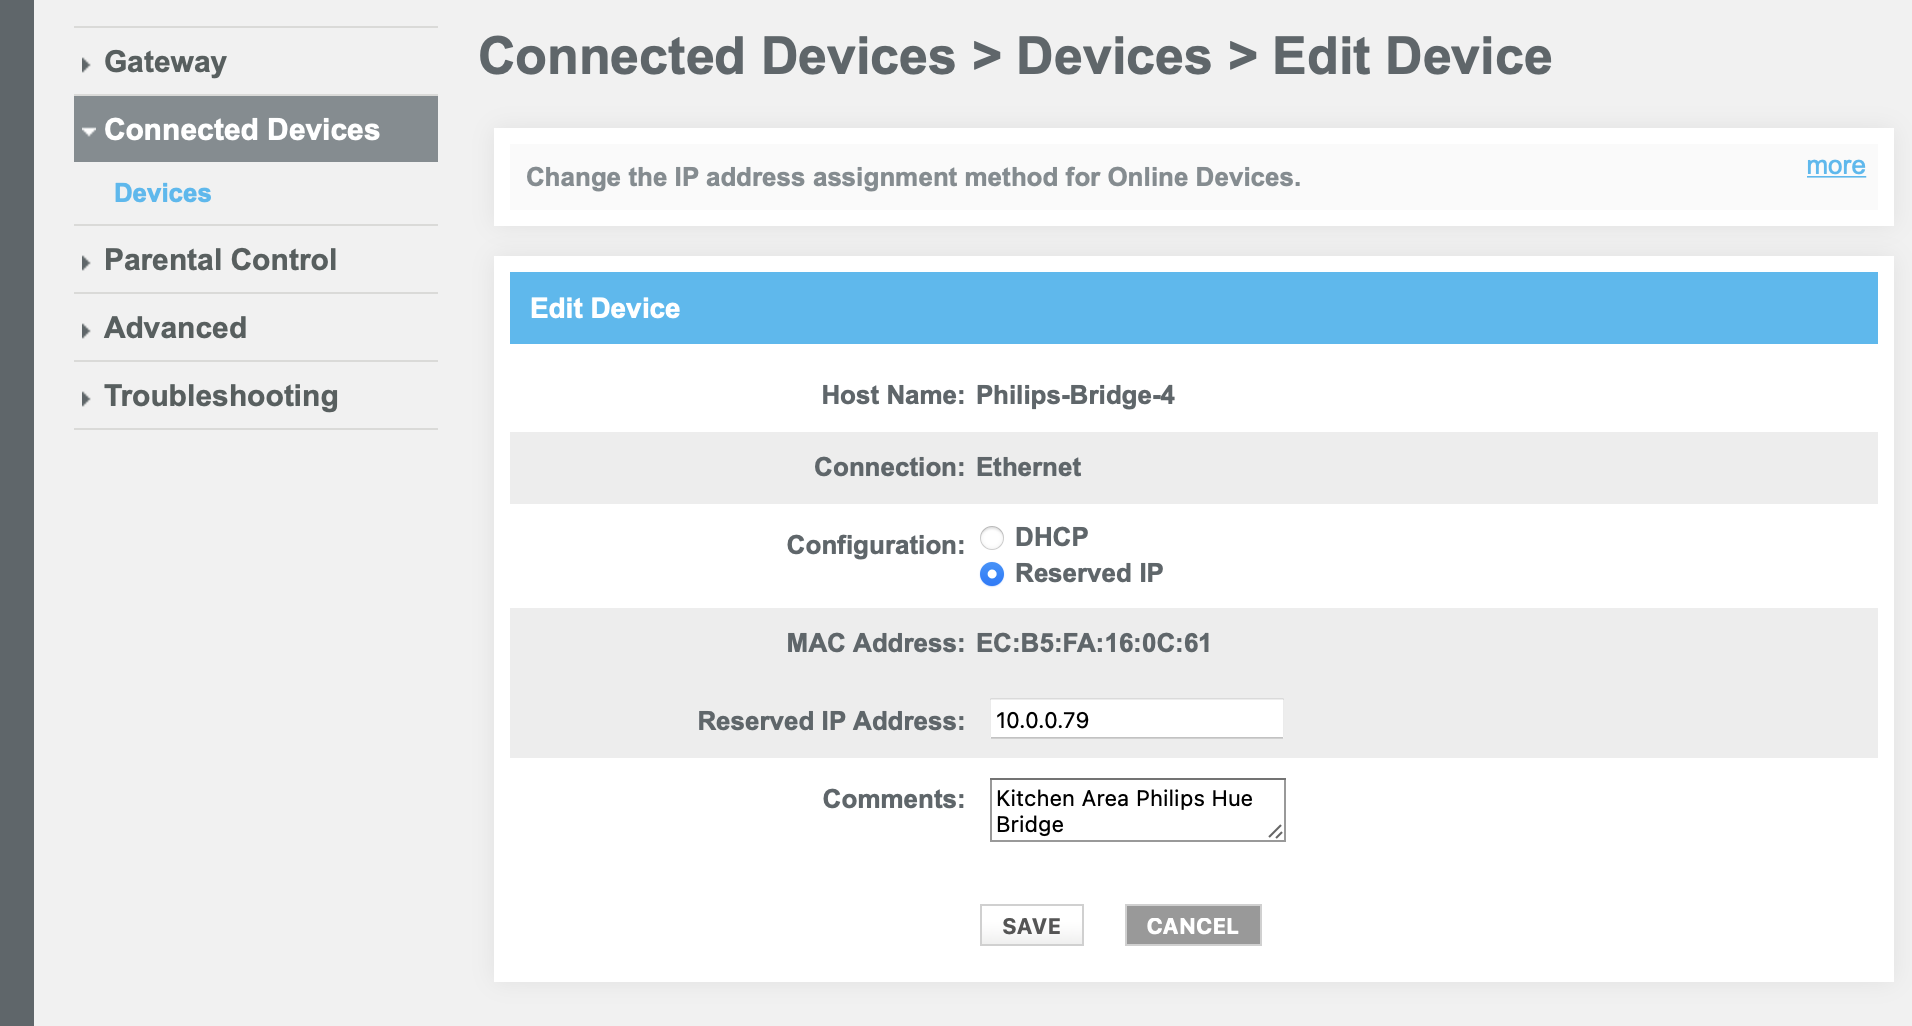The height and width of the screenshot is (1026, 1912).
Task: Expand the Parental Control arrow
Action: (86, 262)
